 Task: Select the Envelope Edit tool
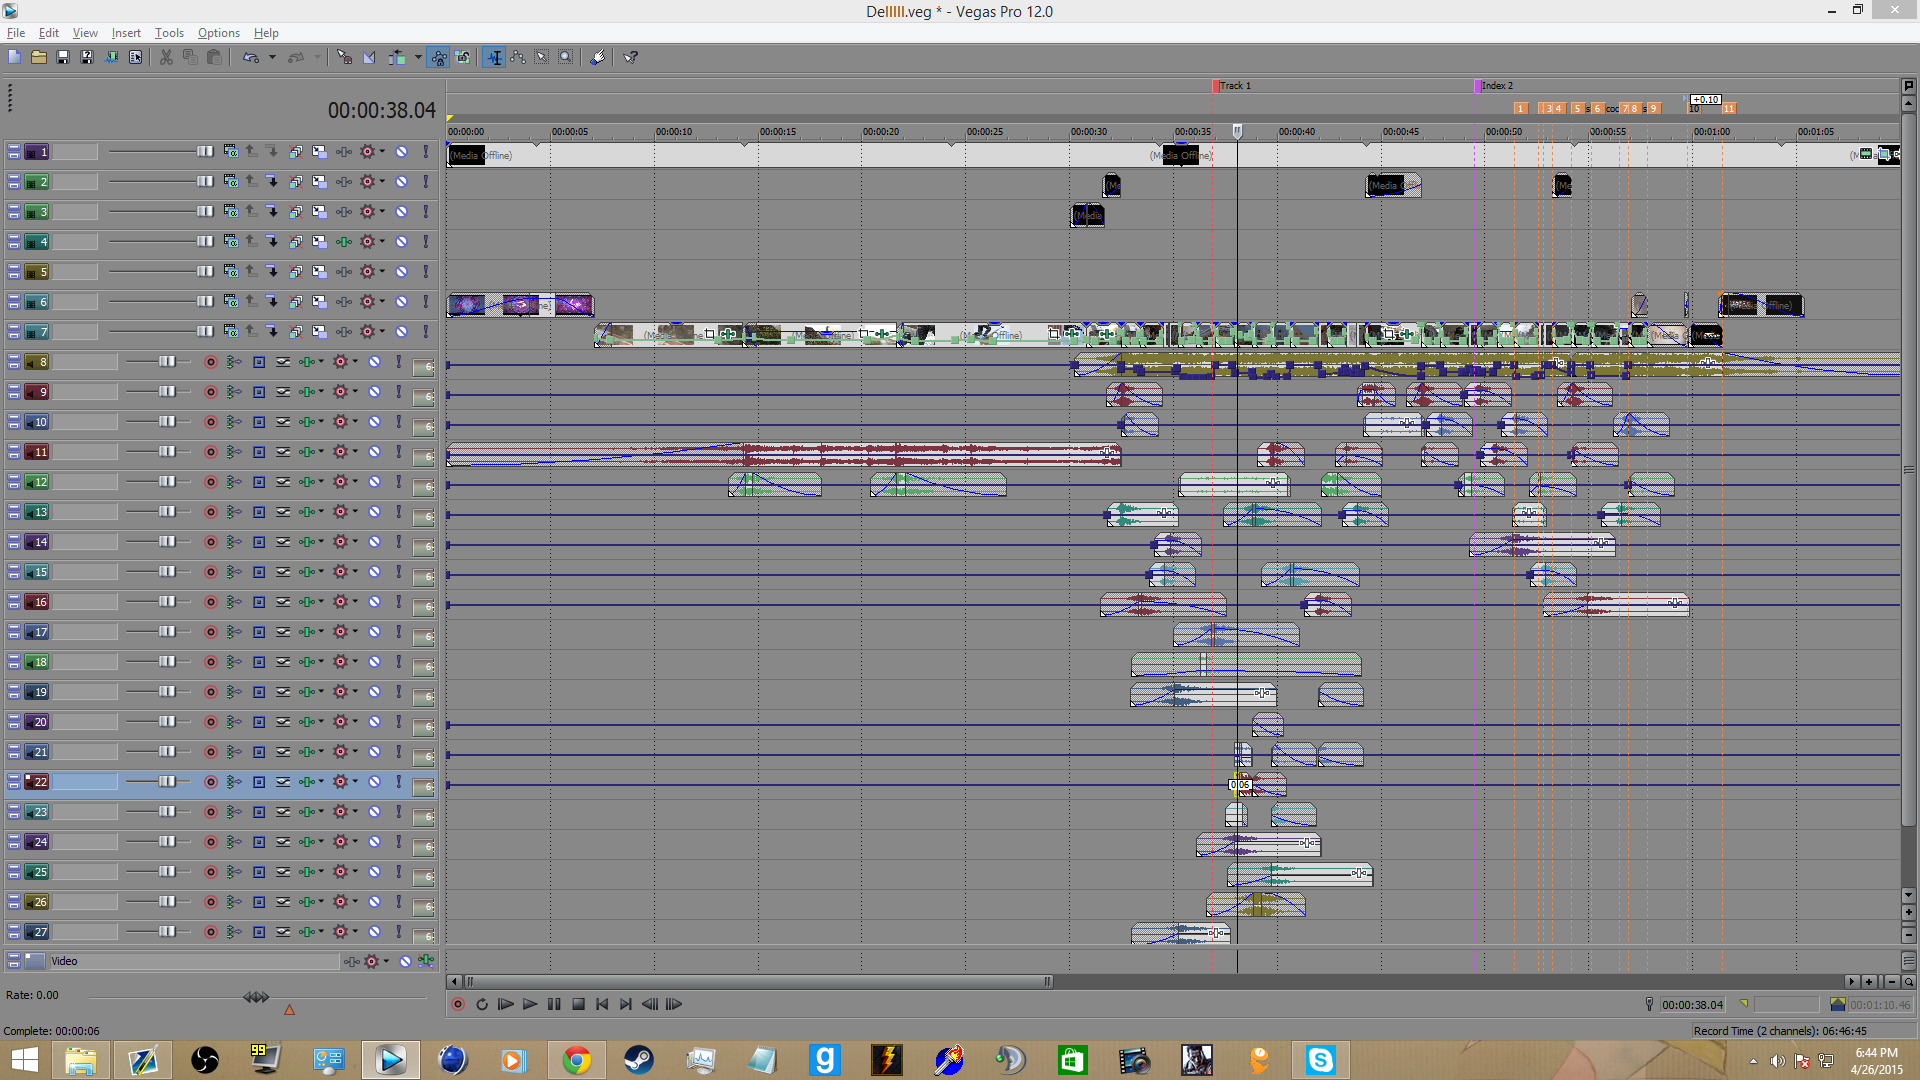518,57
